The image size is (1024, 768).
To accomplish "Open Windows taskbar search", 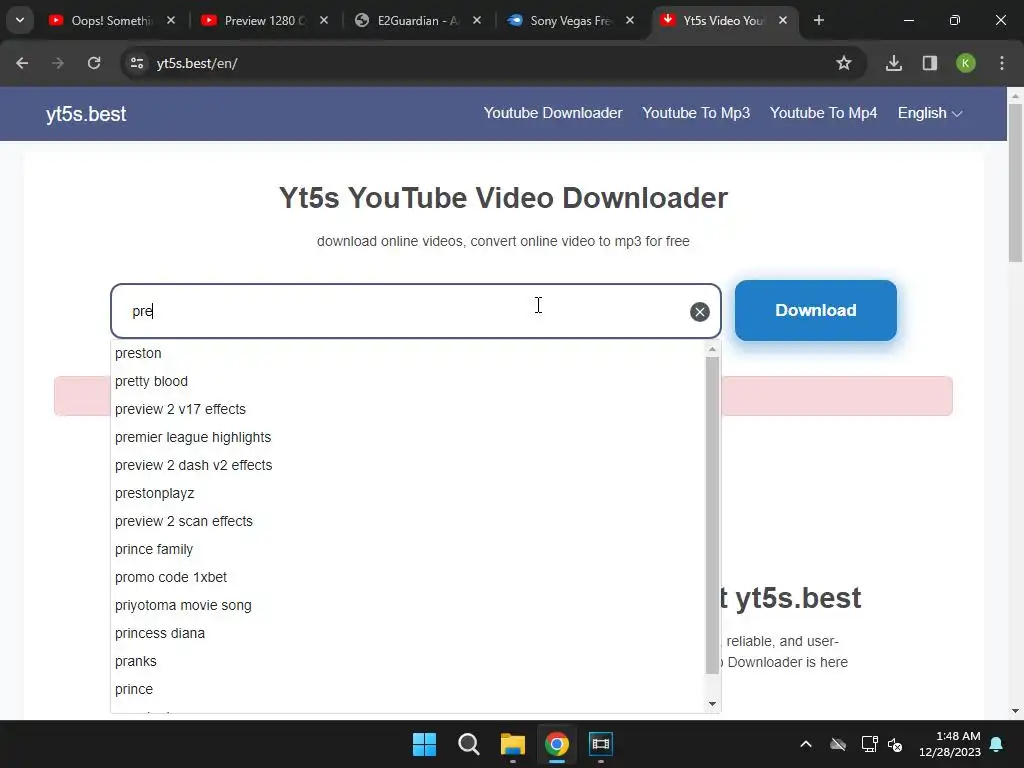I will (x=469, y=744).
